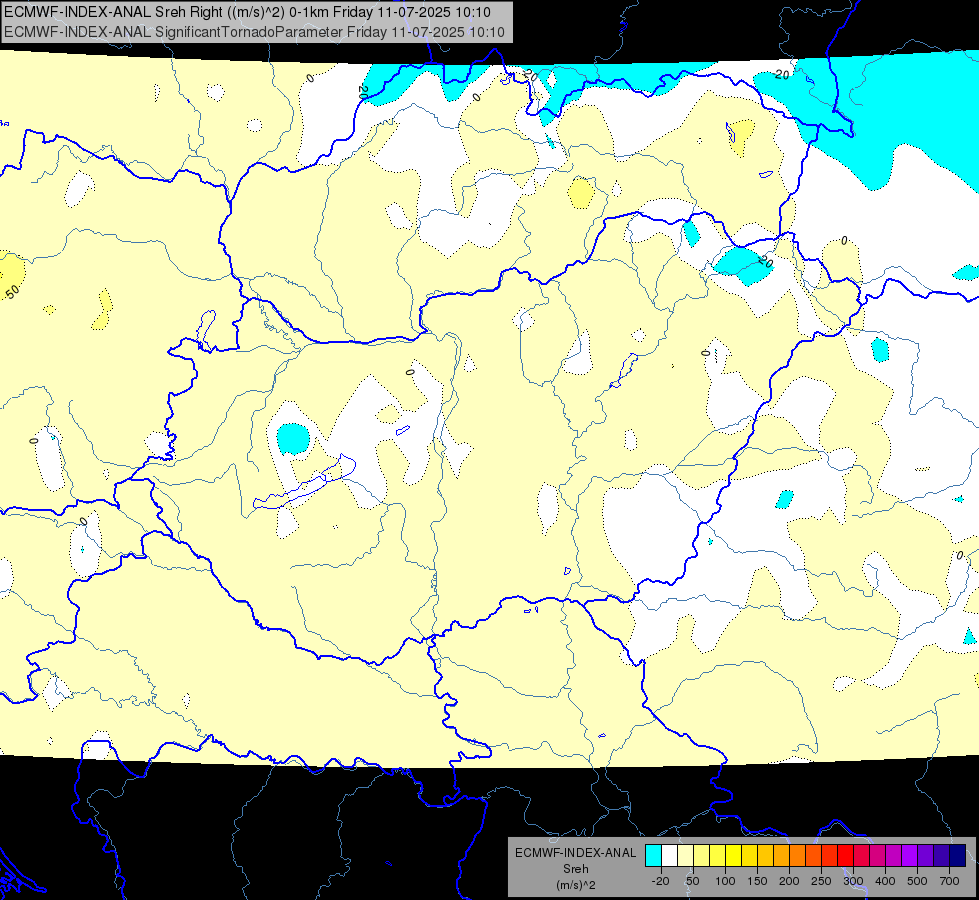Click the white swatch in the Sreh legend
Screen dimensions: 979x900
tap(670, 856)
